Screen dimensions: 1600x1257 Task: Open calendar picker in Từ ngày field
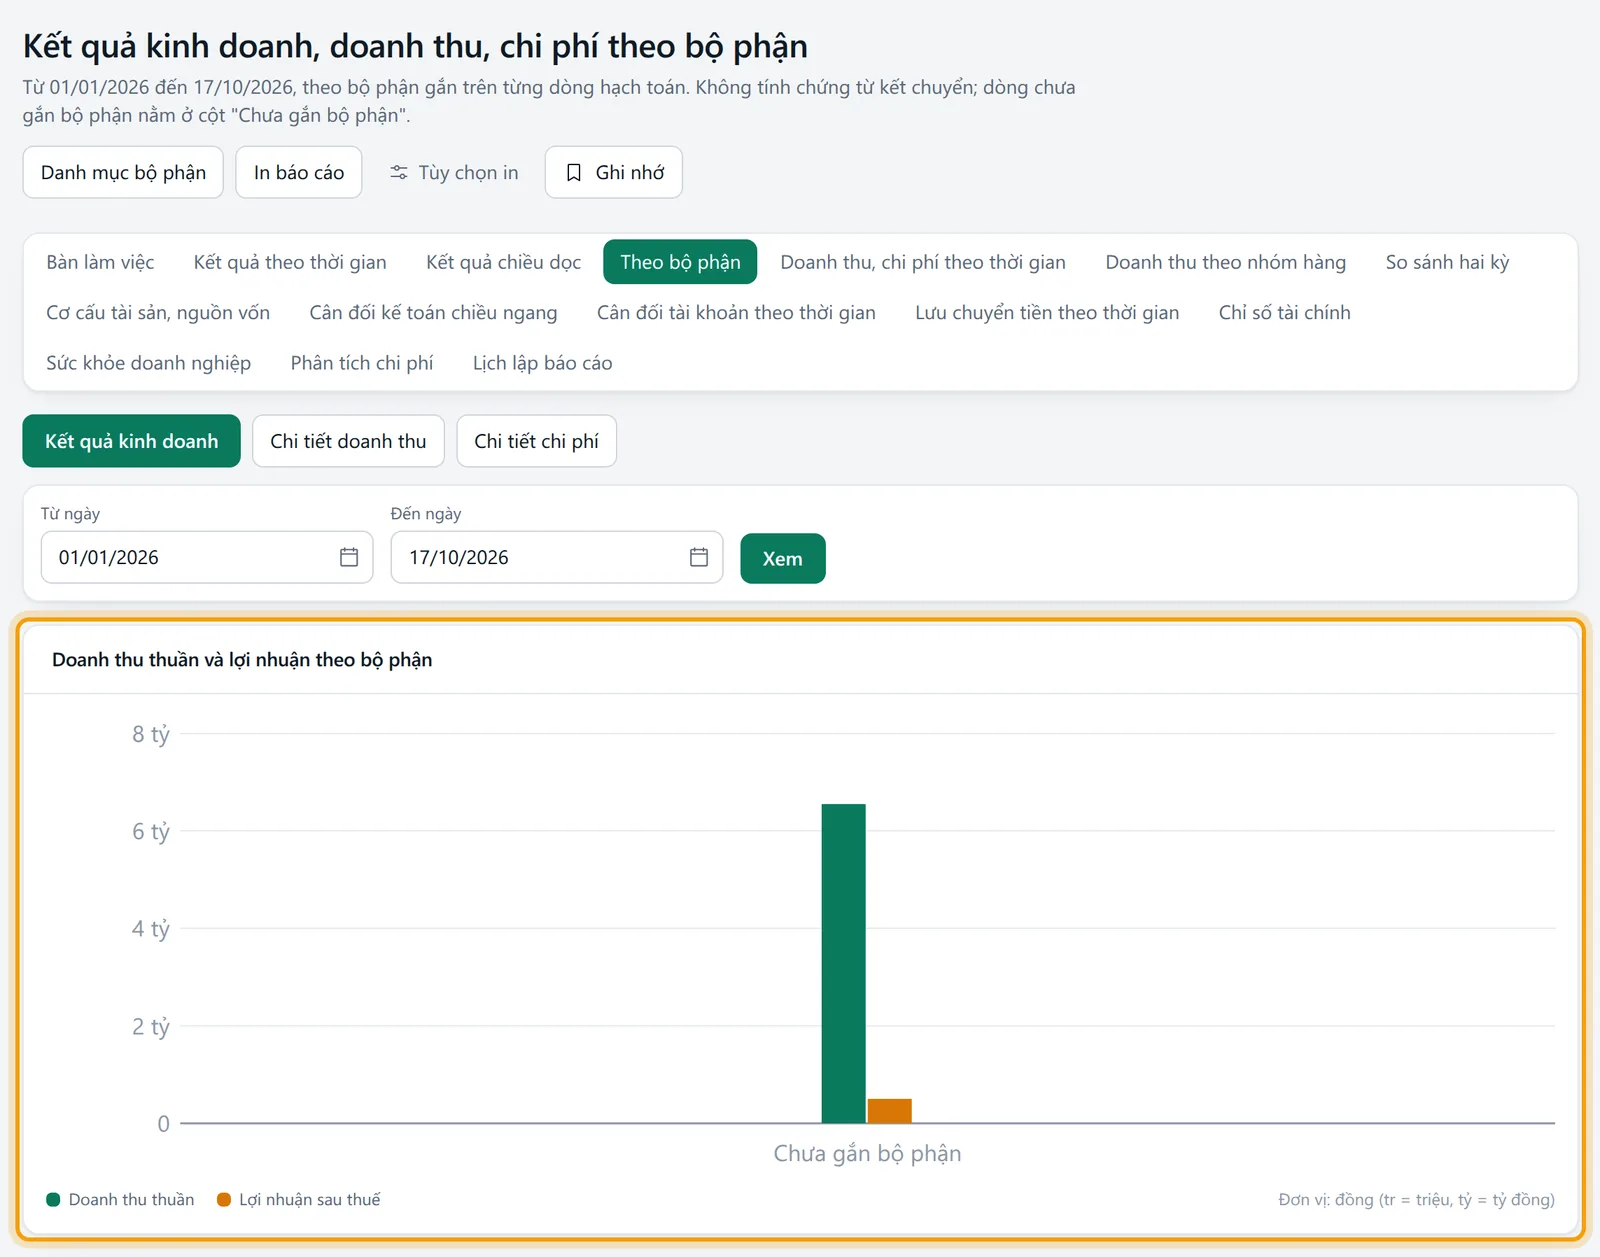[x=349, y=557]
